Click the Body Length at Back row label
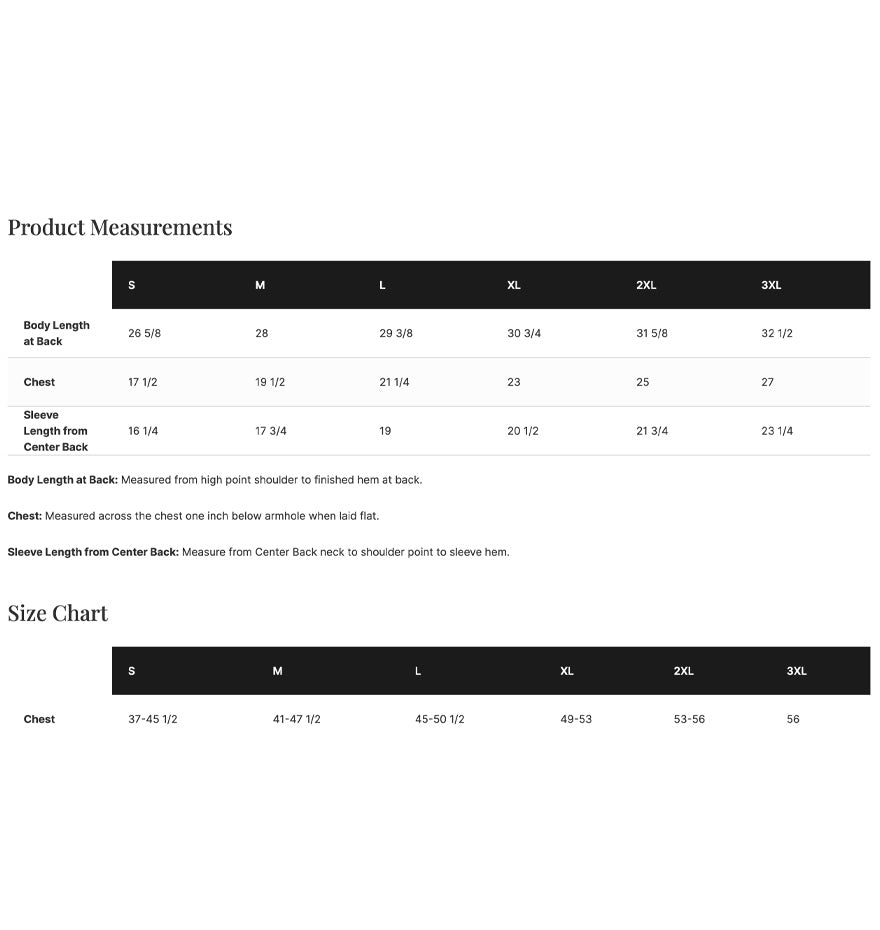Viewport: 880px width, 930px height. point(56,333)
